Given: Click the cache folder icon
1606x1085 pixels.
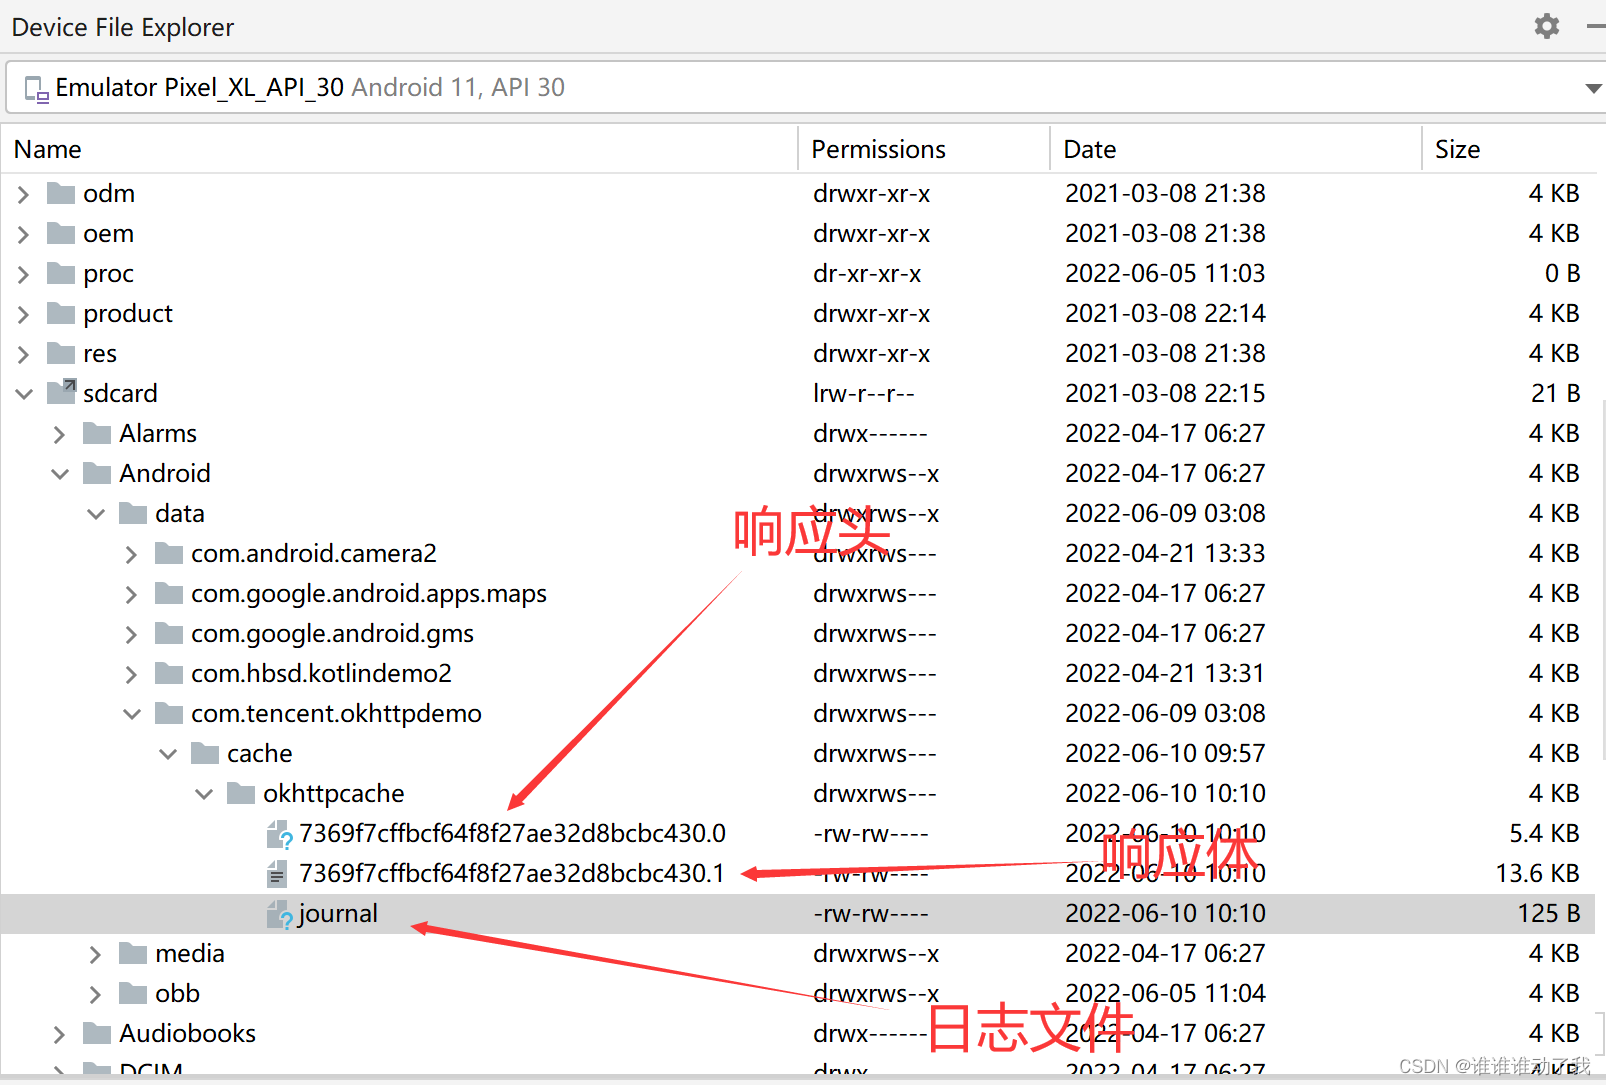Looking at the screenshot, I should coord(205,753).
